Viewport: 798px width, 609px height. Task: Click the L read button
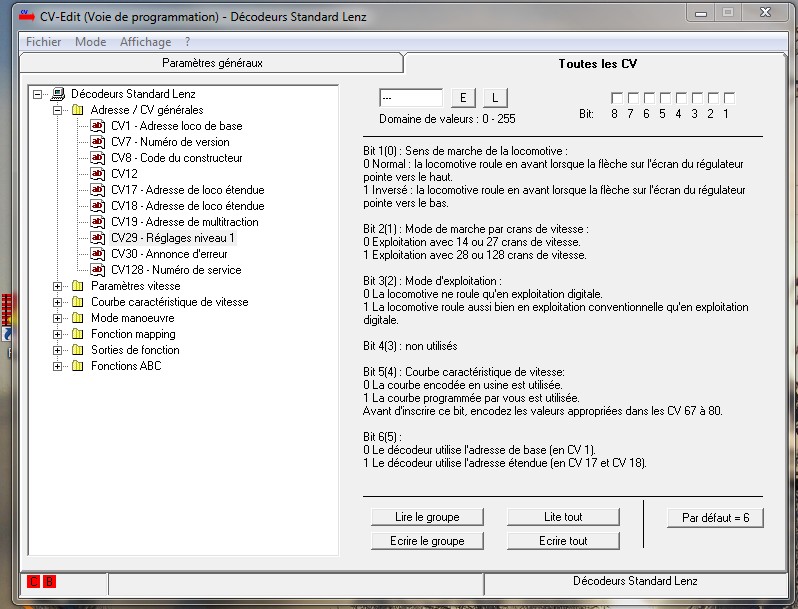[495, 98]
